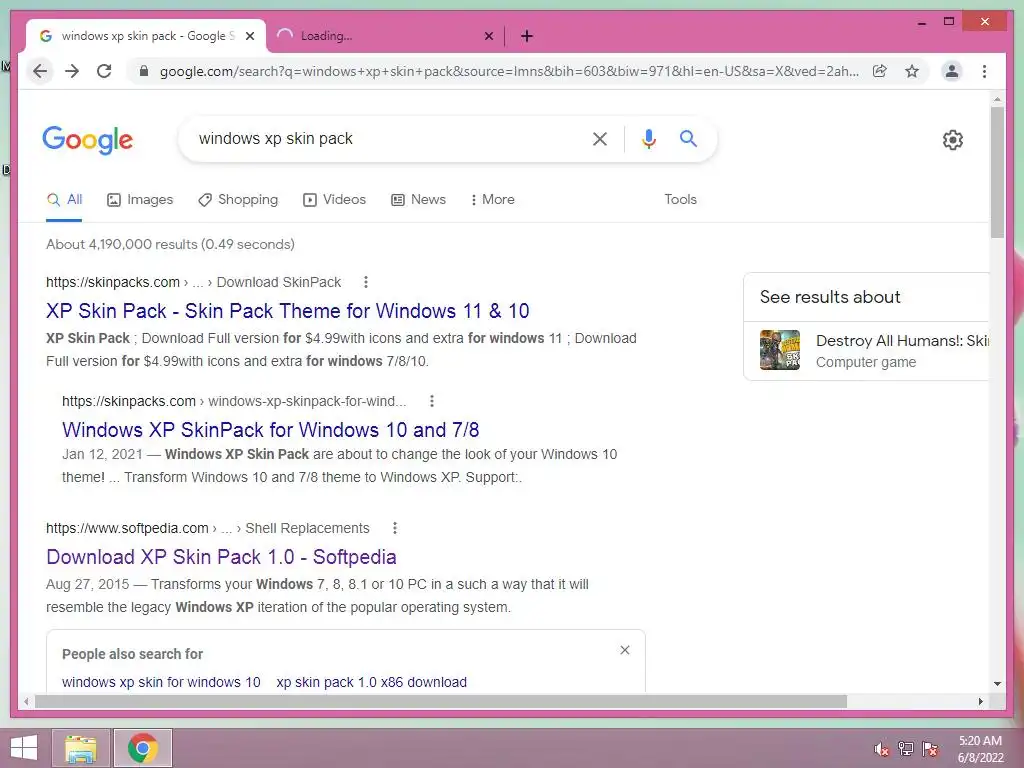The height and width of the screenshot is (768, 1024).
Task: Click the About 4,190,000 results text
Action: coord(170,244)
